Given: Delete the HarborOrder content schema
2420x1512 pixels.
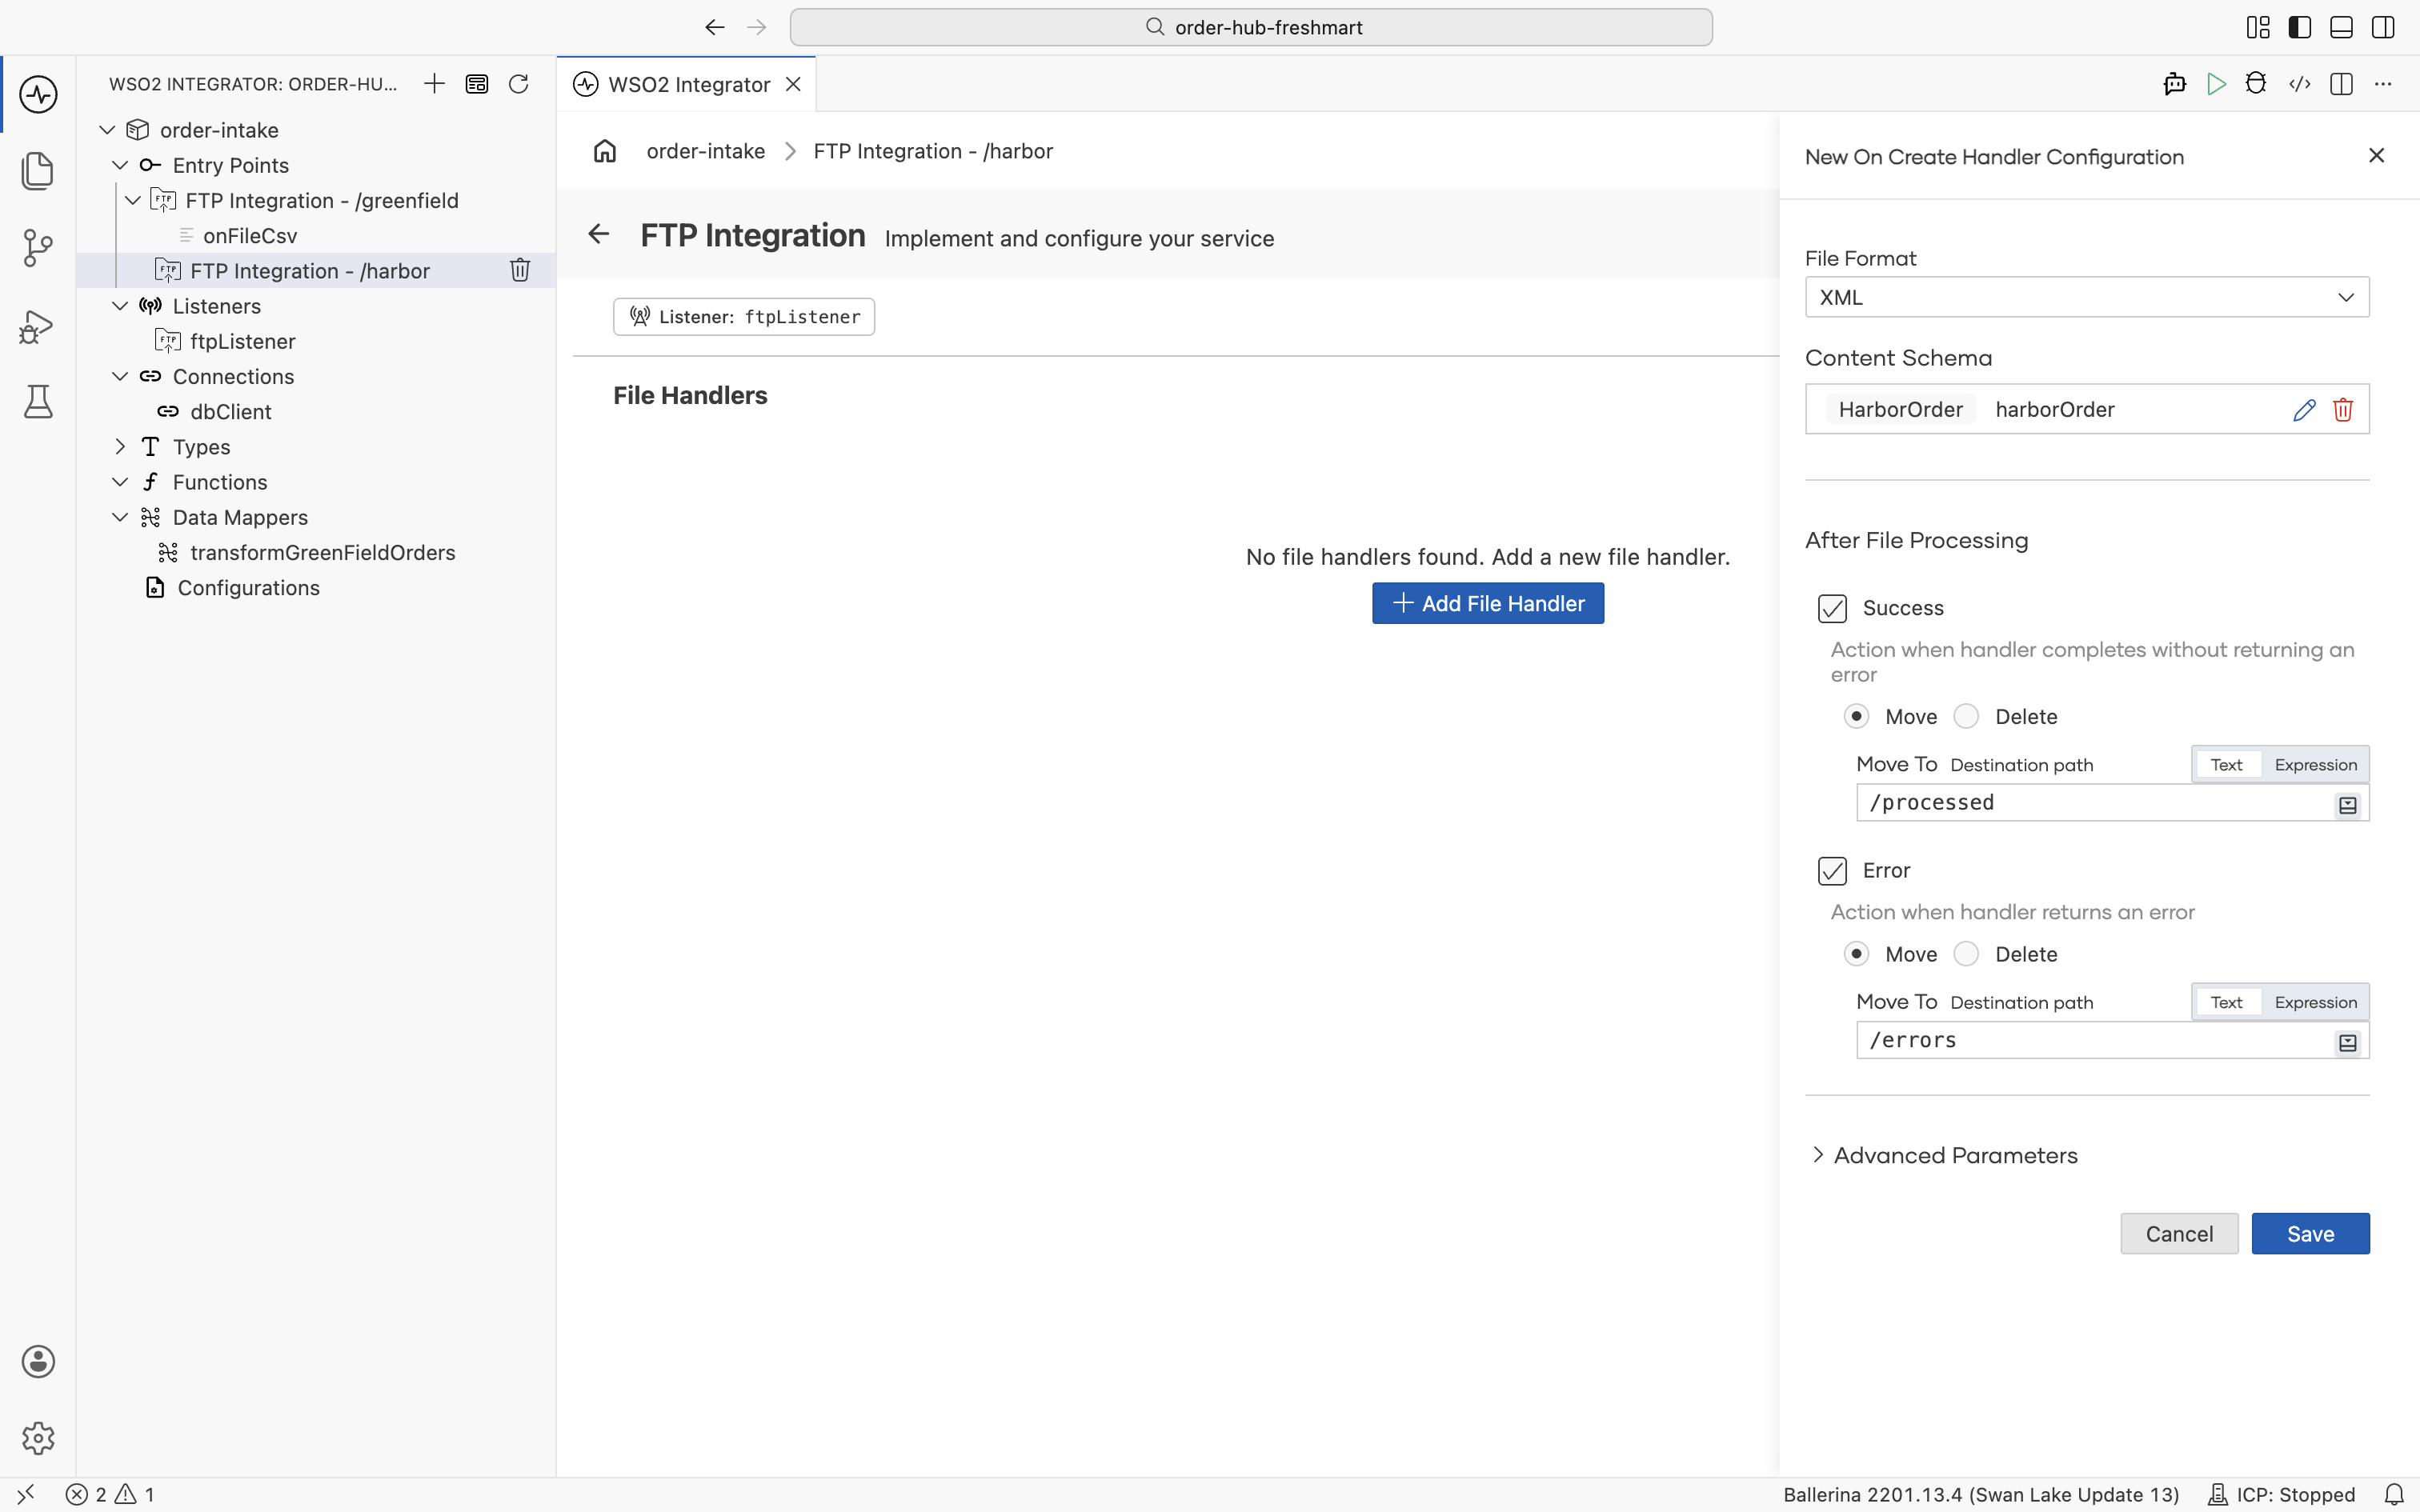Looking at the screenshot, I should (2343, 410).
